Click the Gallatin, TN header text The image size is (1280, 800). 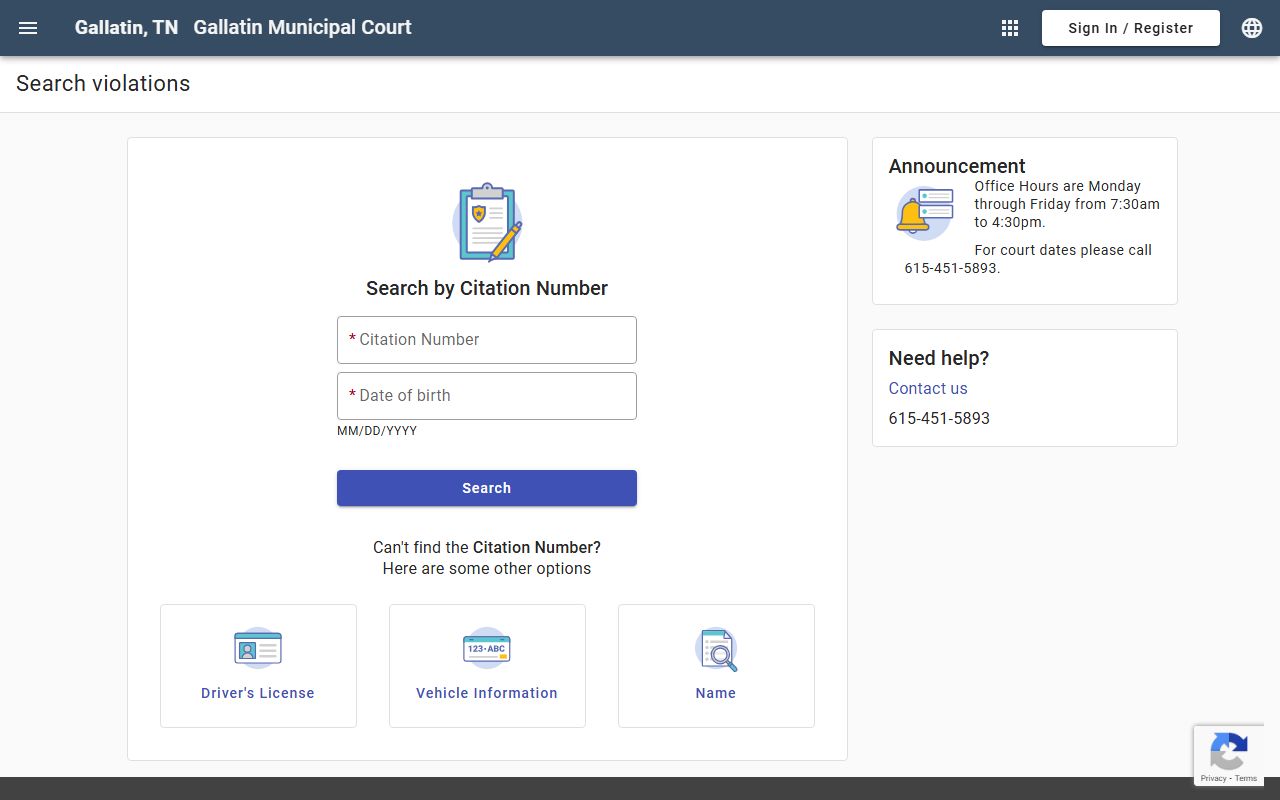(126, 28)
